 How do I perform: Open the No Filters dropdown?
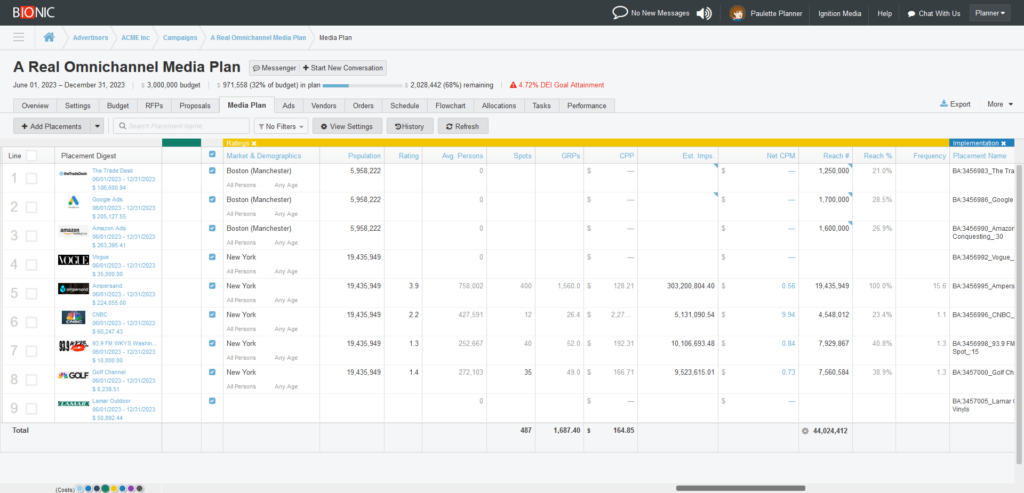pyautogui.click(x=281, y=126)
